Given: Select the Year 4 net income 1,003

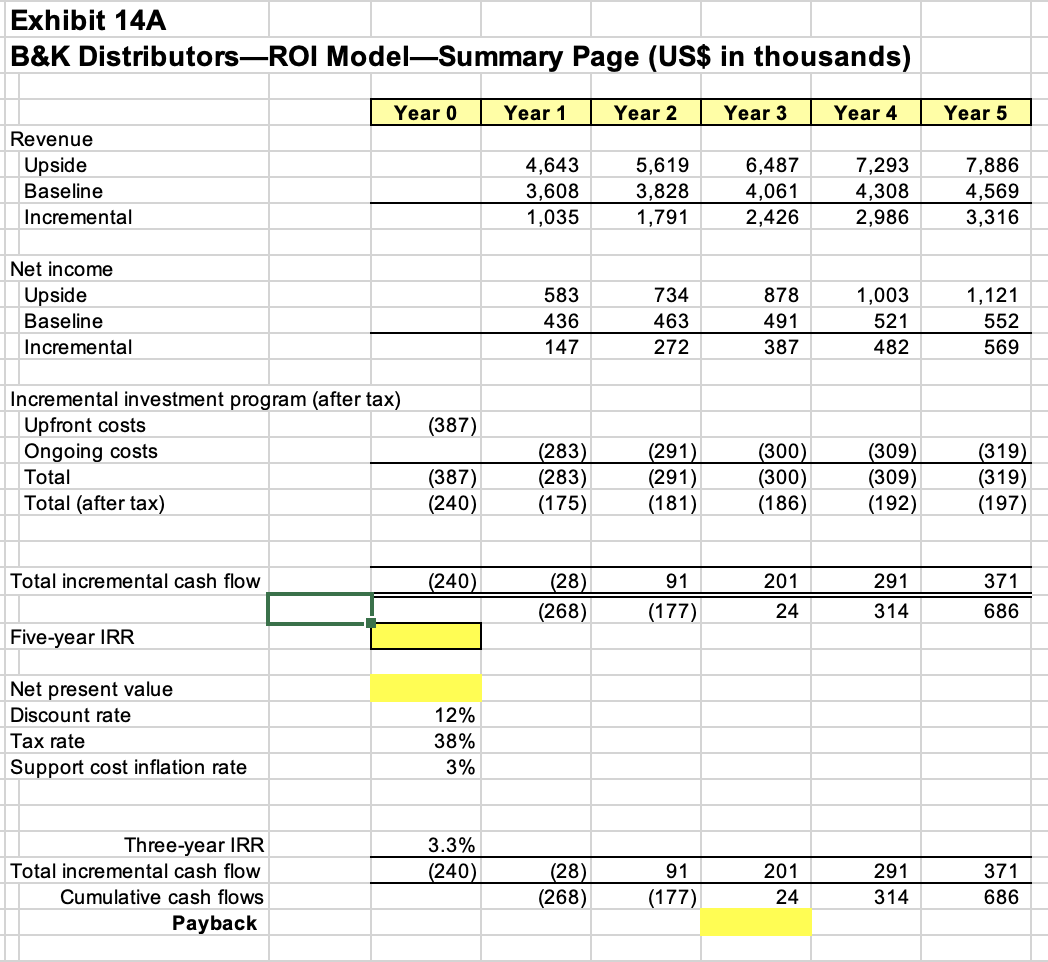Looking at the screenshot, I should 865,294.
